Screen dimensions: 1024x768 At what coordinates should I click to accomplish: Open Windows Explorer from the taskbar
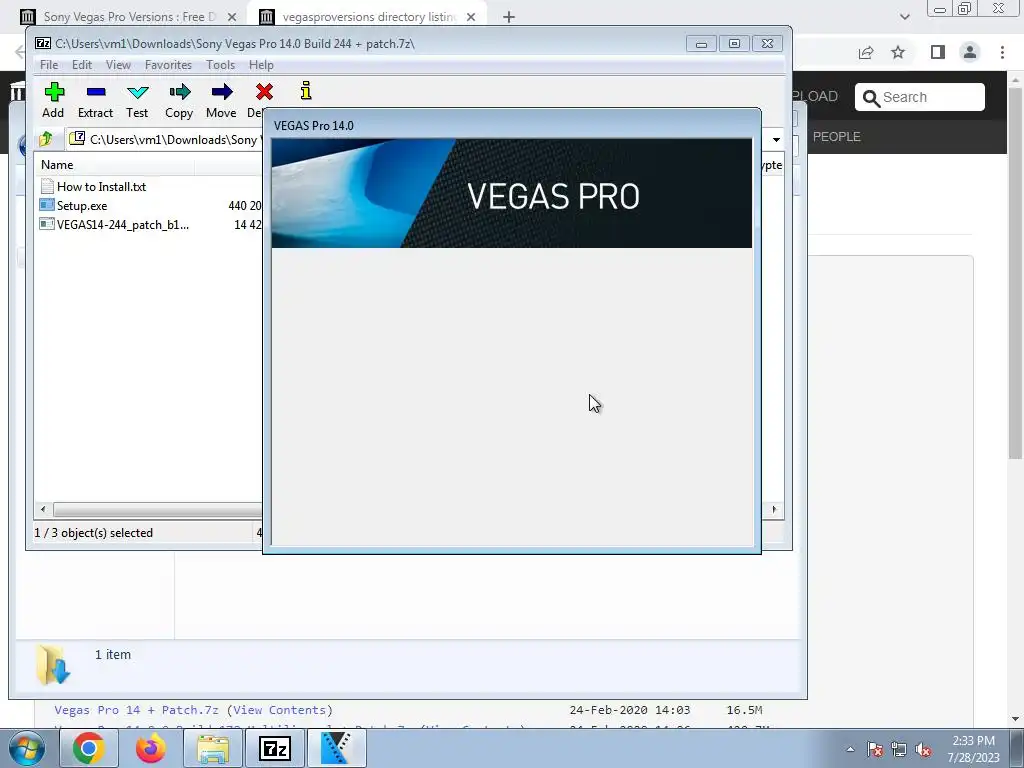click(x=212, y=748)
